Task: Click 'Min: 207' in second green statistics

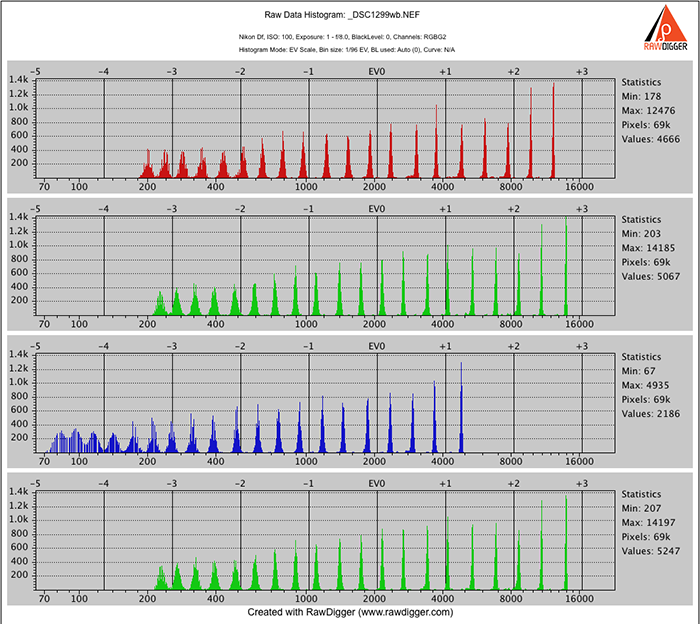Action: point(641,508)
